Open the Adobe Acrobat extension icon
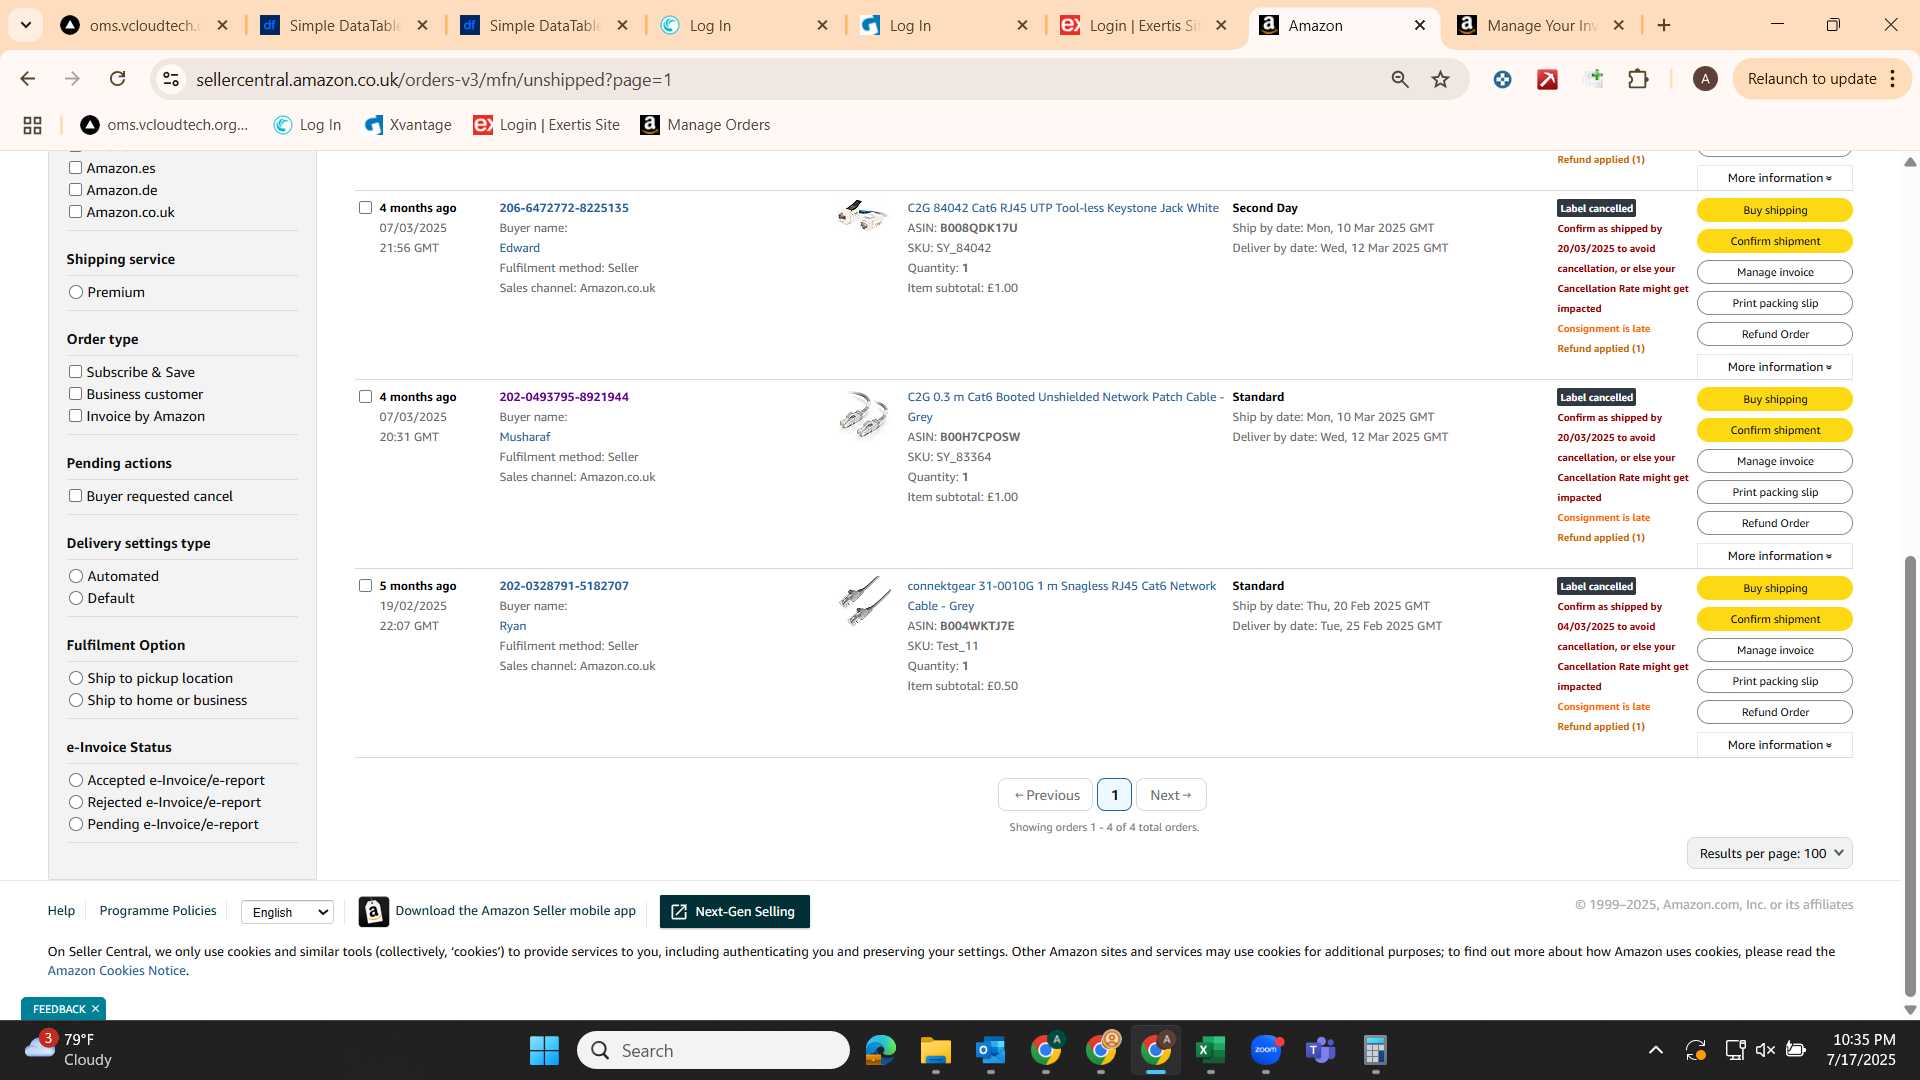The height and width of the screenshot is (1080, 1920). click(1548, 79)
